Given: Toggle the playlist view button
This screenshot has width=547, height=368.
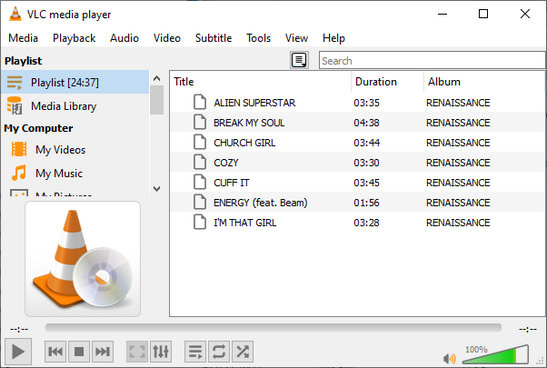Looking at the screenshot, I should (195, 351).
